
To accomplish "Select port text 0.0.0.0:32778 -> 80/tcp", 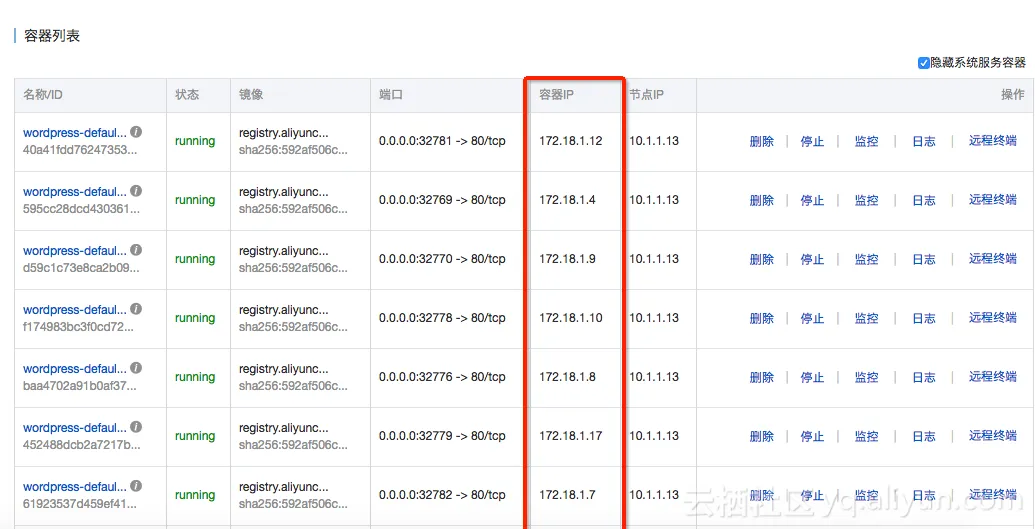I will point(442,318).
